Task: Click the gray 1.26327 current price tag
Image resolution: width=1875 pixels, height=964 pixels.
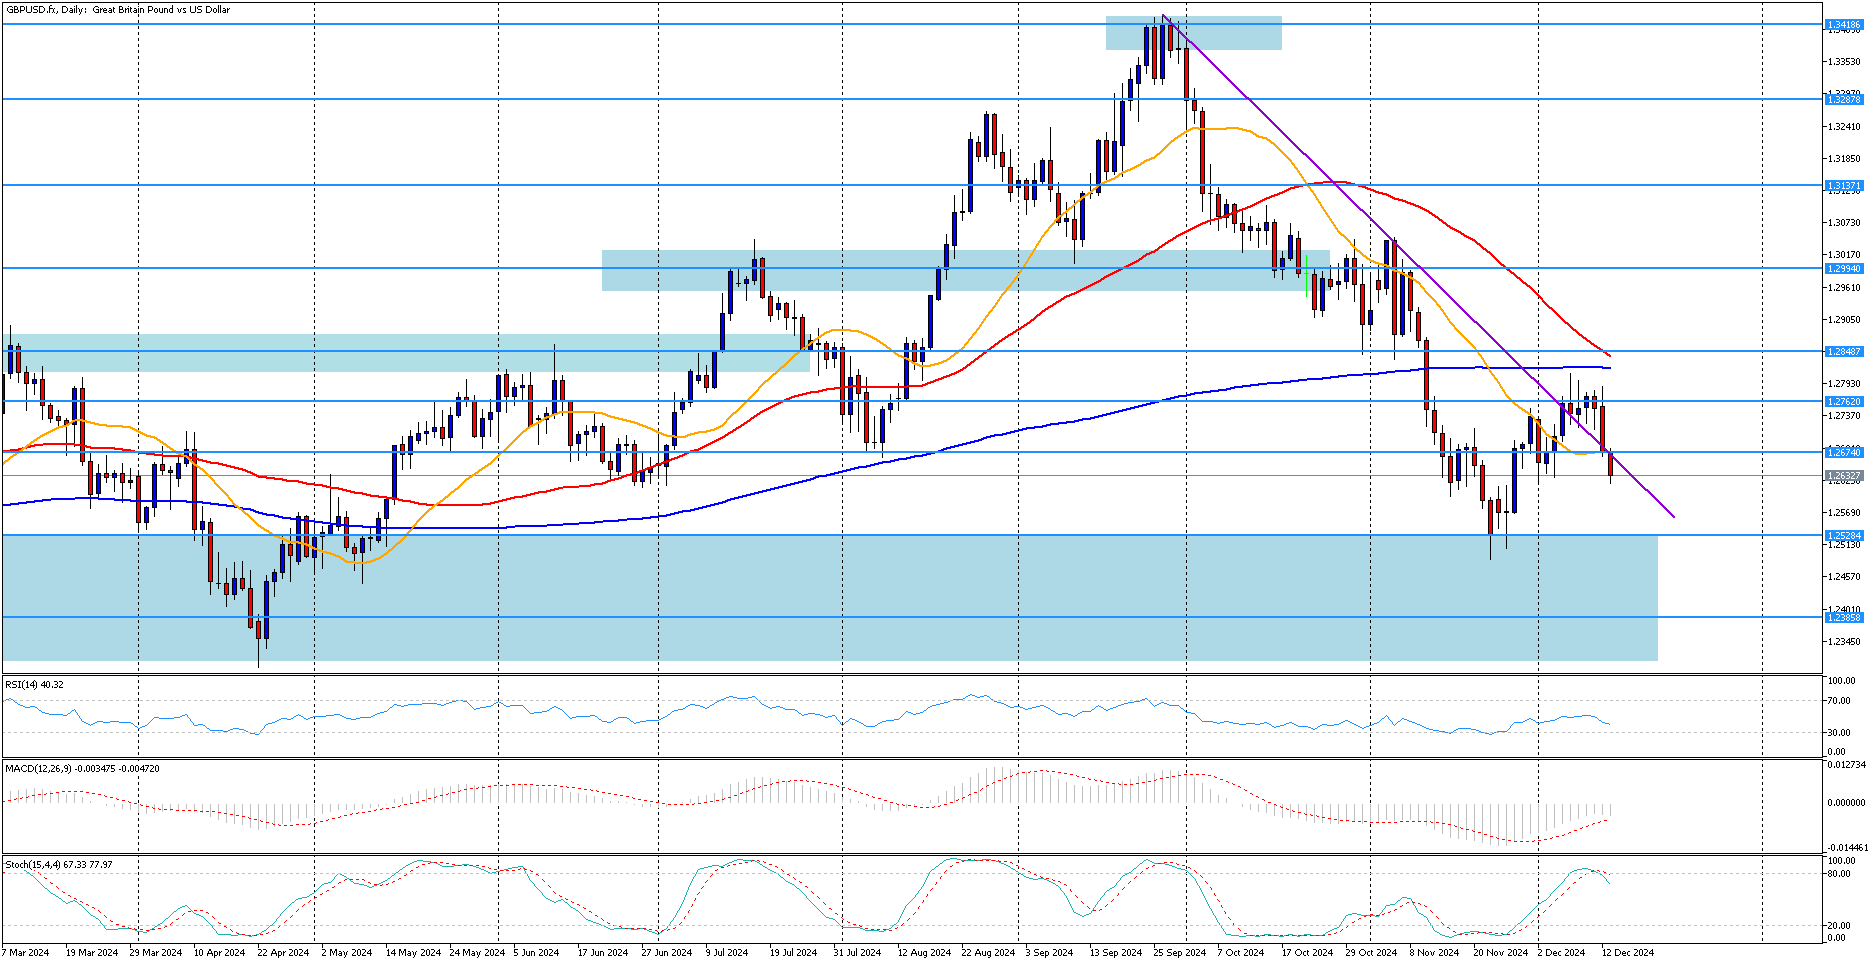Action: 1844,476
